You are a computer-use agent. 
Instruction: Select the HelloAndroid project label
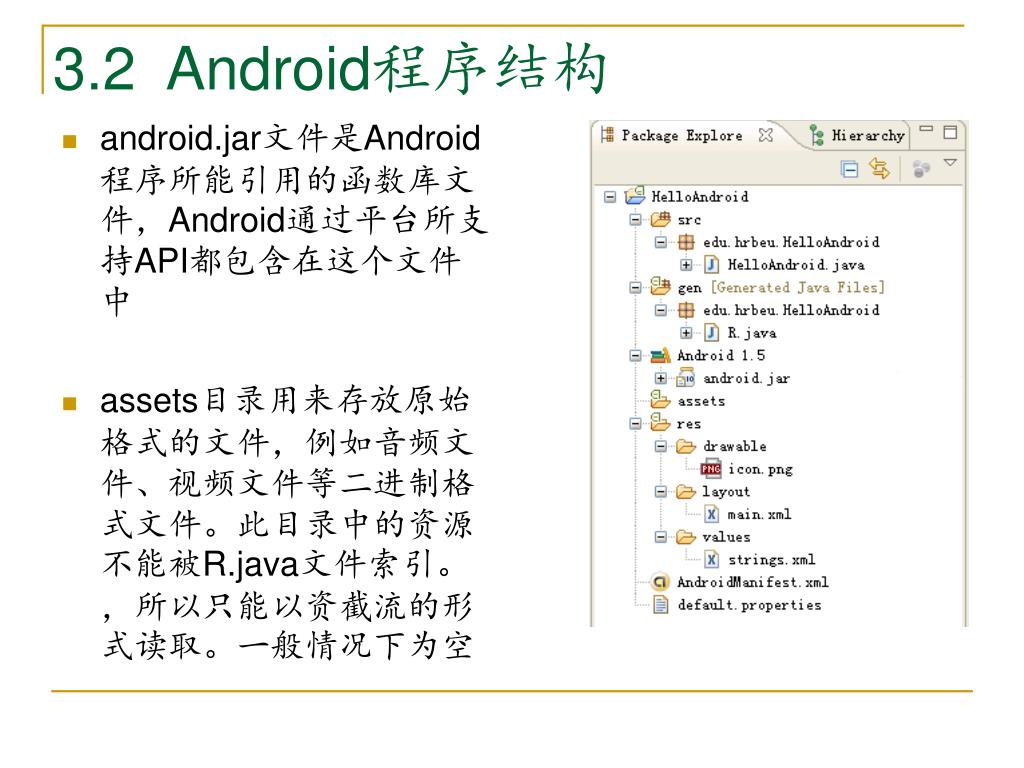(x=699, y=197)
